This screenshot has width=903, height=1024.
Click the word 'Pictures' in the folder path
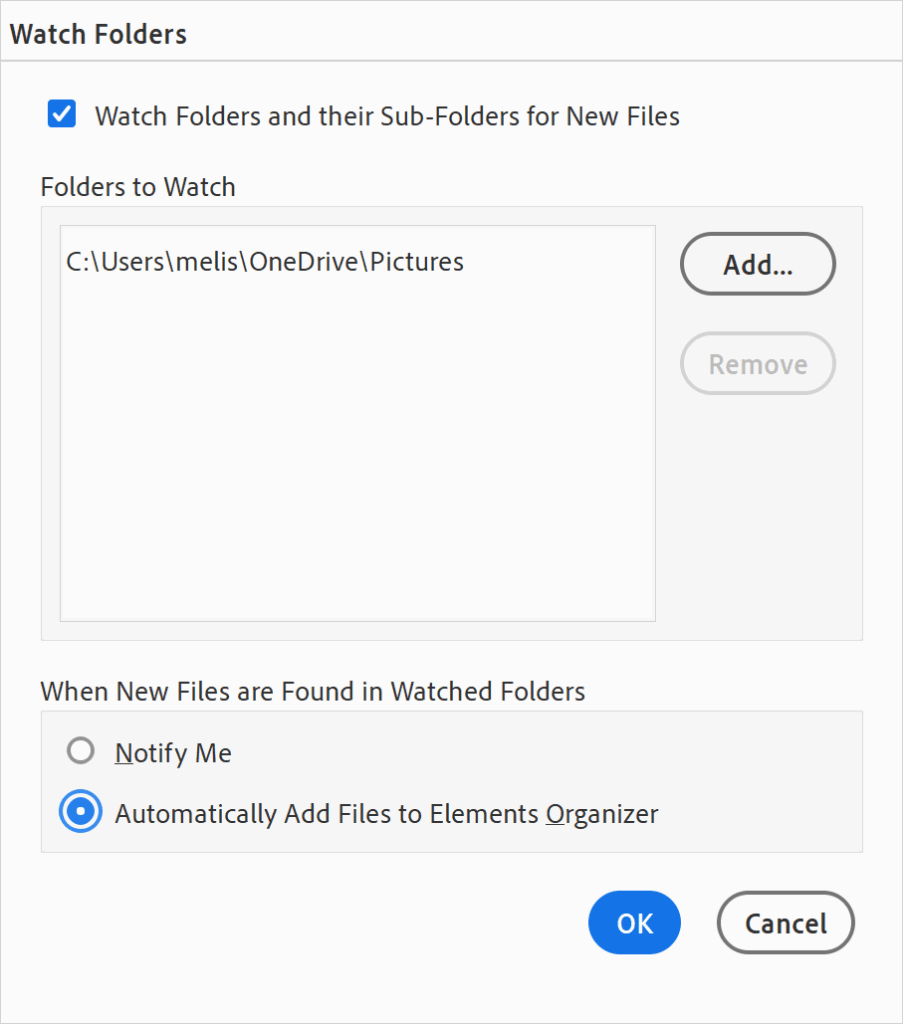point(417,262)
